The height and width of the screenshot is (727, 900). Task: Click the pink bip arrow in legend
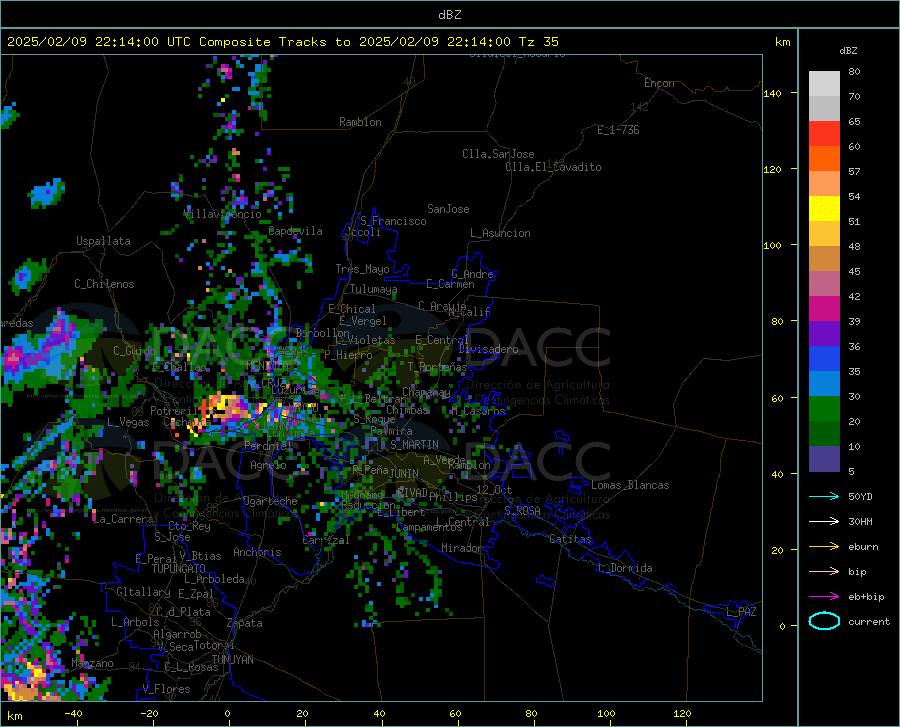click(824, 572)
